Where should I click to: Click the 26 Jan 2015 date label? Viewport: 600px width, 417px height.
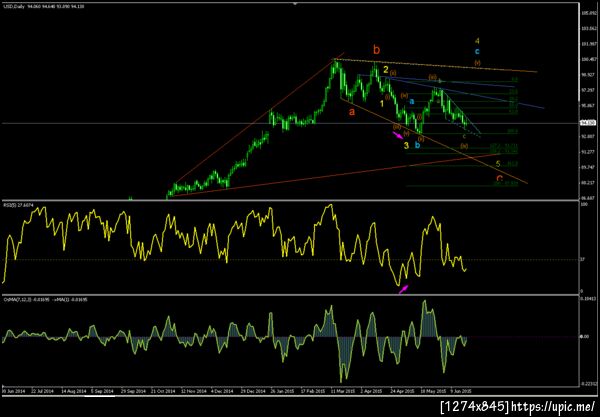(x=283, y=391)
